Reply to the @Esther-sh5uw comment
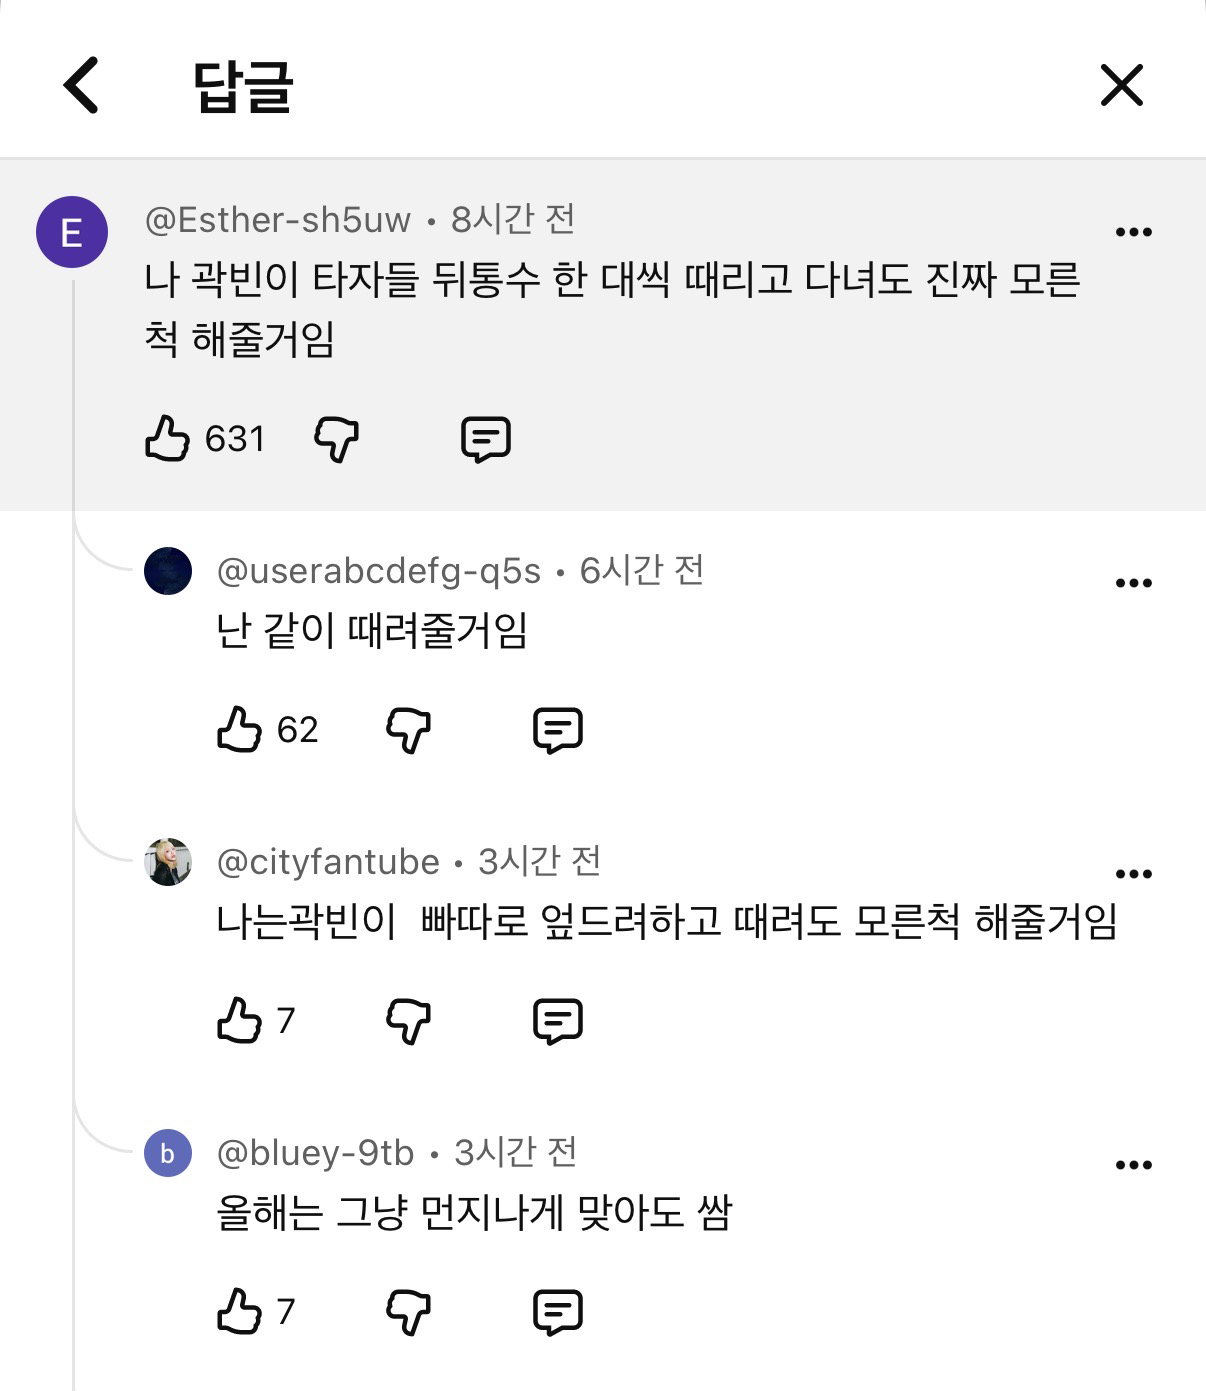Image resolution: width=1206 pixels, height=1391 pixels. (486, 439)
